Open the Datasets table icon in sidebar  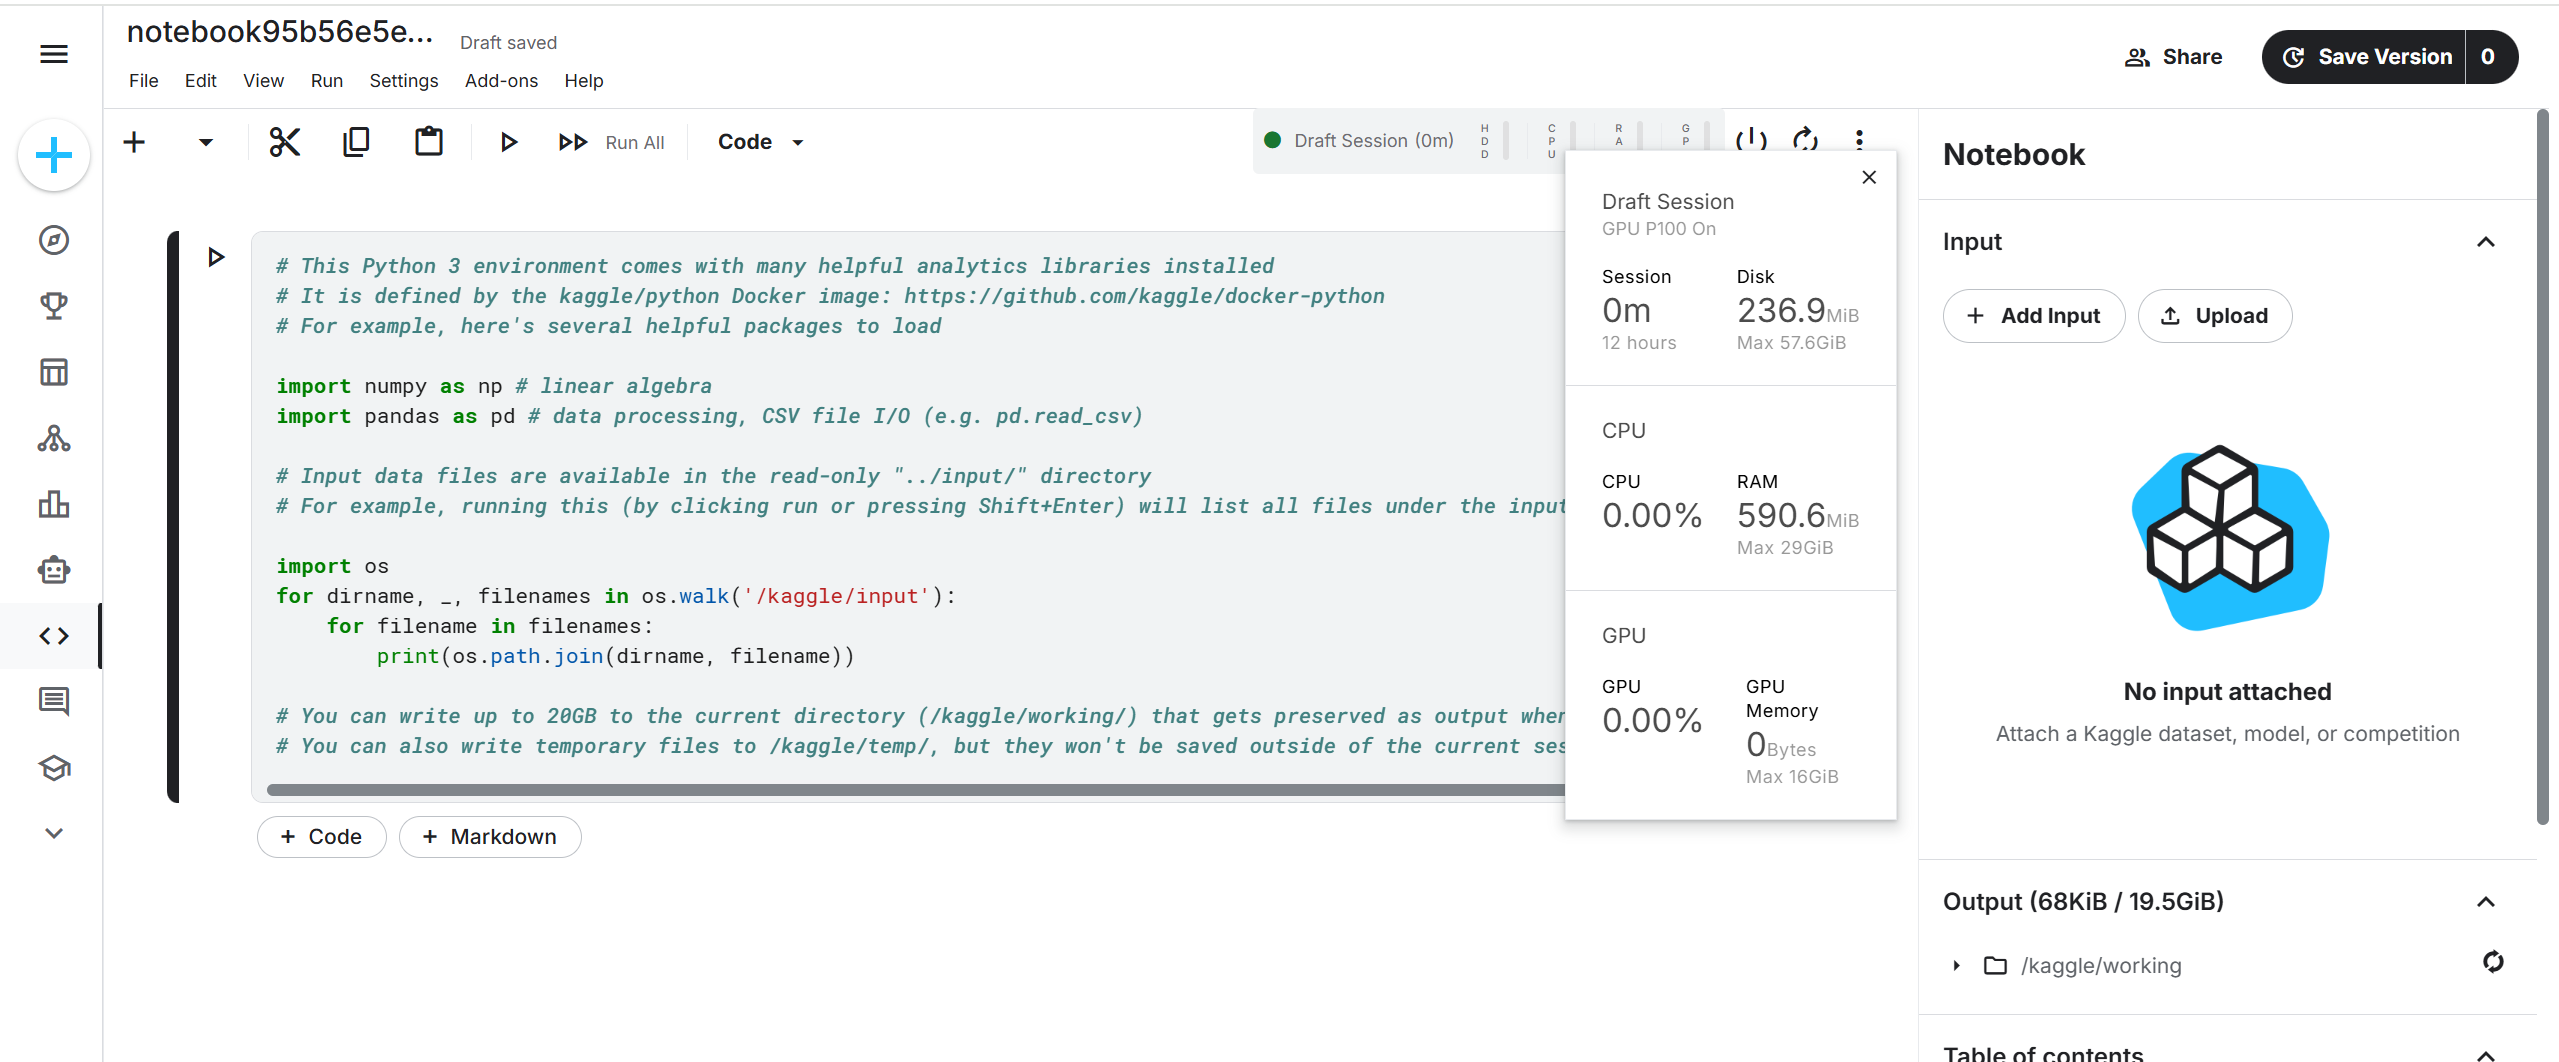point(54,372)
